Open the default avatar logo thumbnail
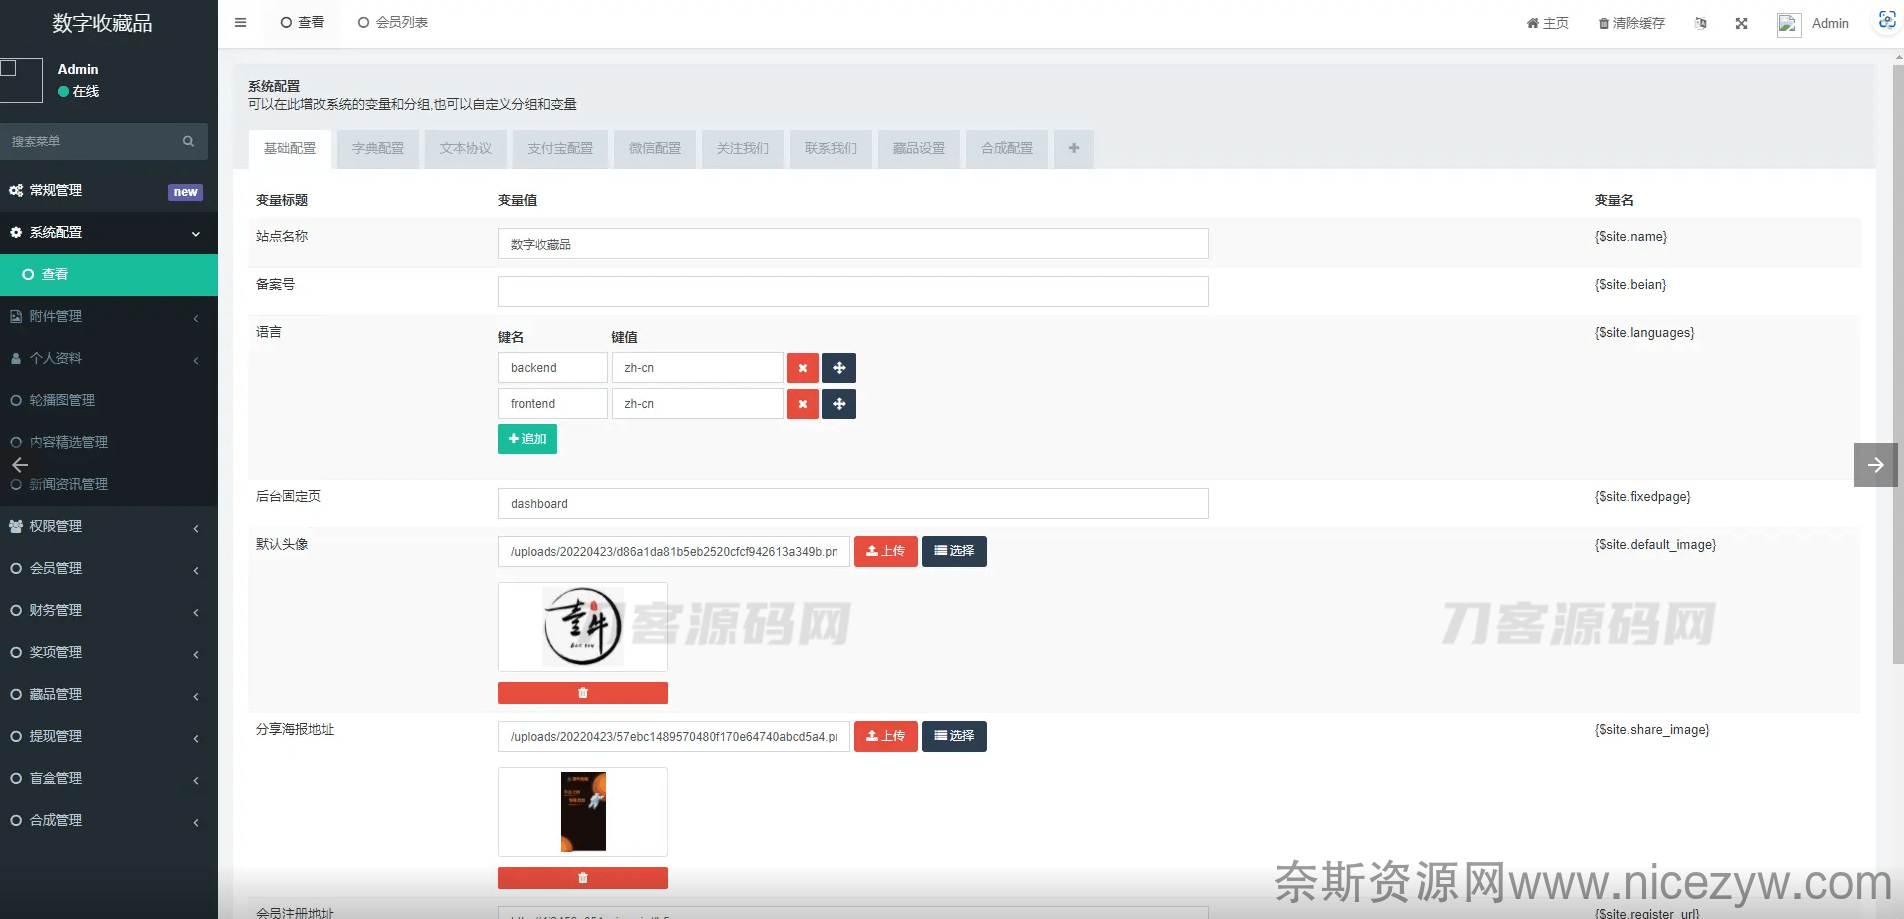The width and height of the screenshot is (1904, 919). [x=582, y=627]
